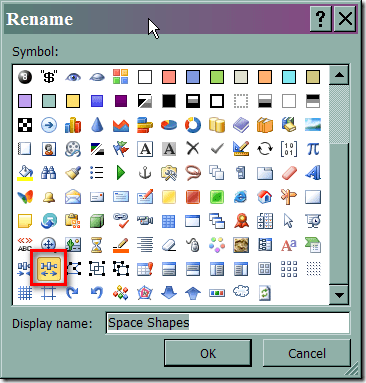
Task: Choose the video camera icon
Action: pyautogui.click(x=145, y=221)
